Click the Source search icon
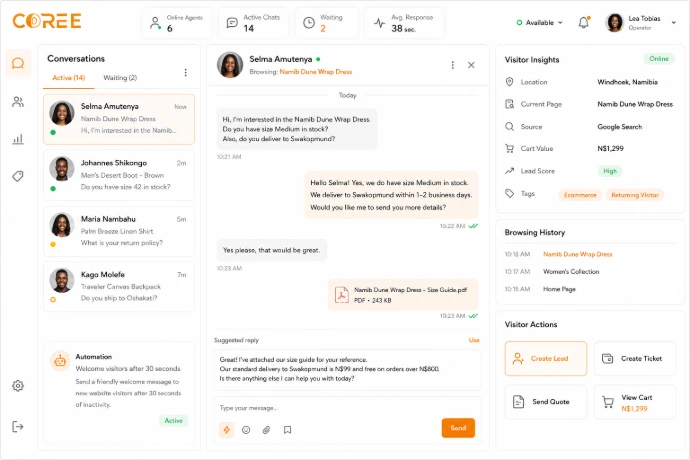 (510, 127)
